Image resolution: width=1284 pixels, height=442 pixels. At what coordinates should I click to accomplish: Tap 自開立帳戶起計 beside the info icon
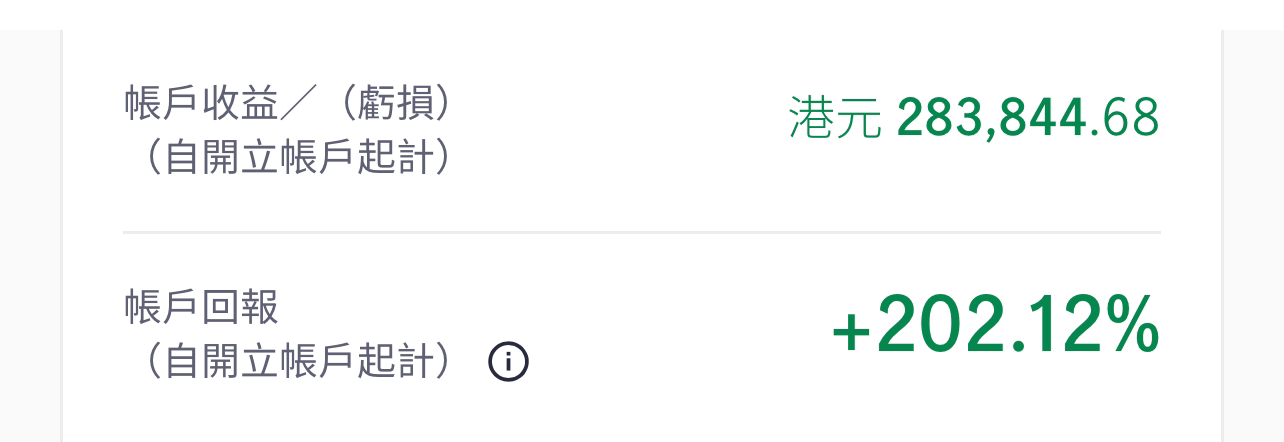[287, 362]
